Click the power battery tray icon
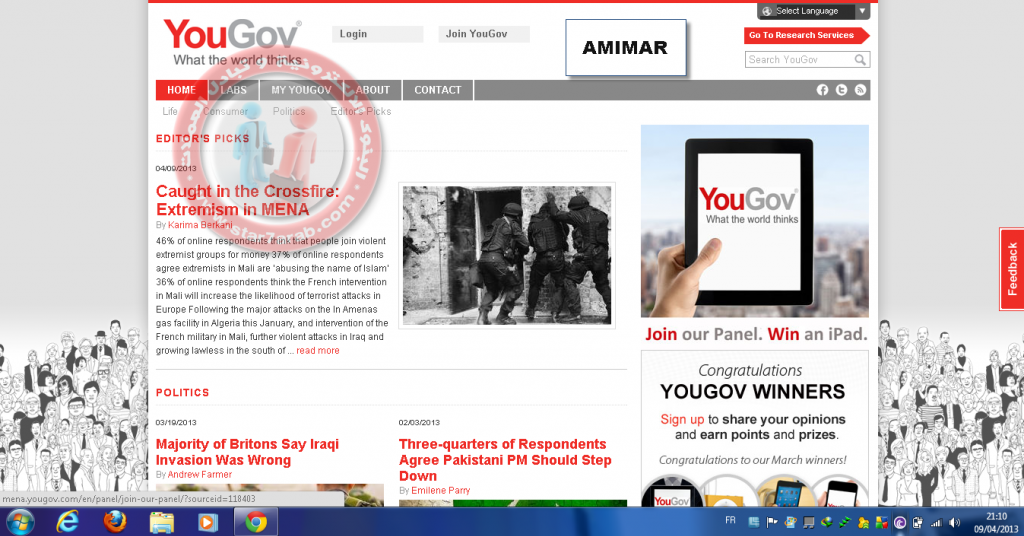Viewport: 1024px width, 536px height. pos(917,522)
